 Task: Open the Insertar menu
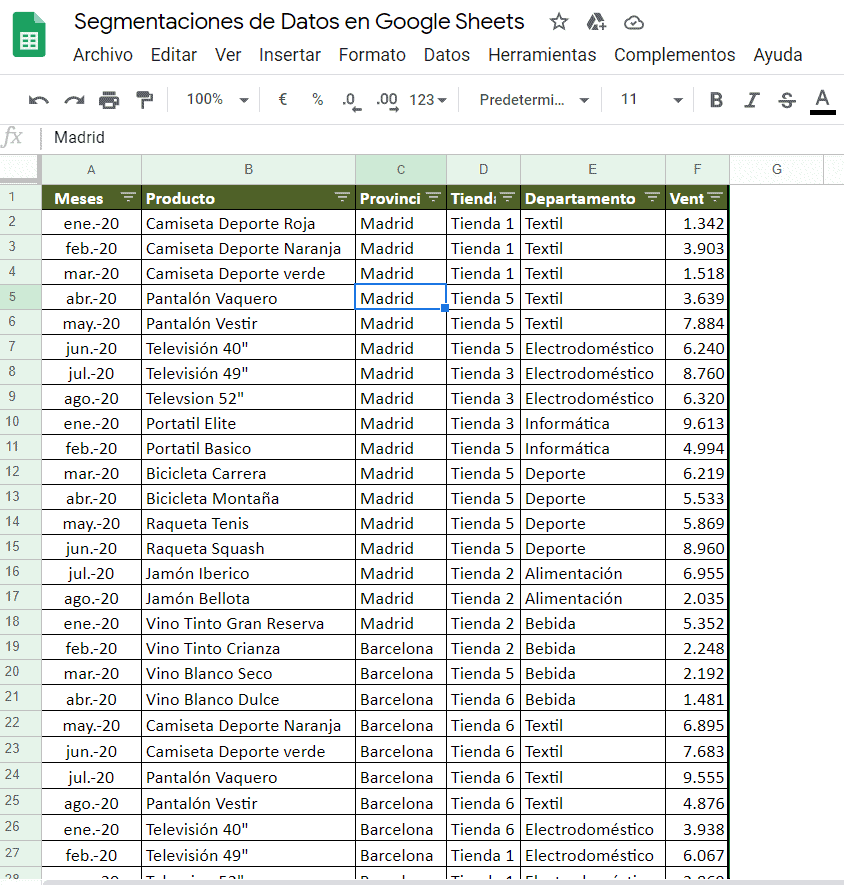pyautogui.click(x=290, y=55)
